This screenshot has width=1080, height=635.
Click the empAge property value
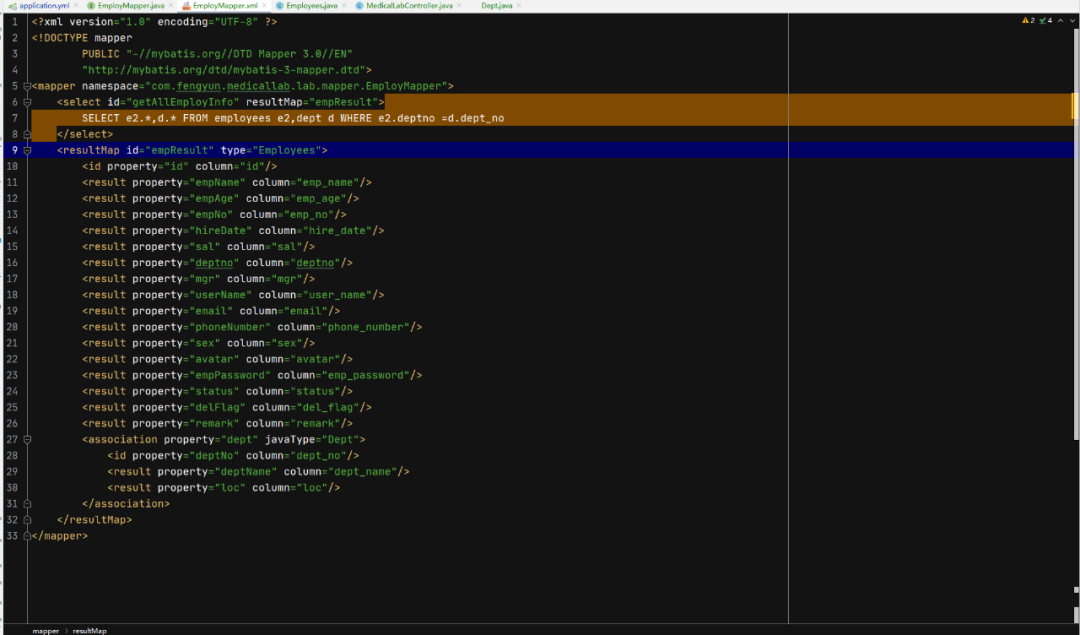pyautogui.click(x=214, y=198)
